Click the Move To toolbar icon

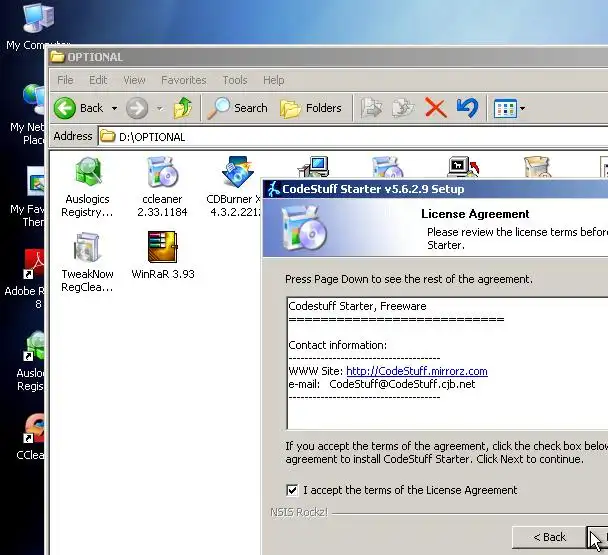click(371, 107)
